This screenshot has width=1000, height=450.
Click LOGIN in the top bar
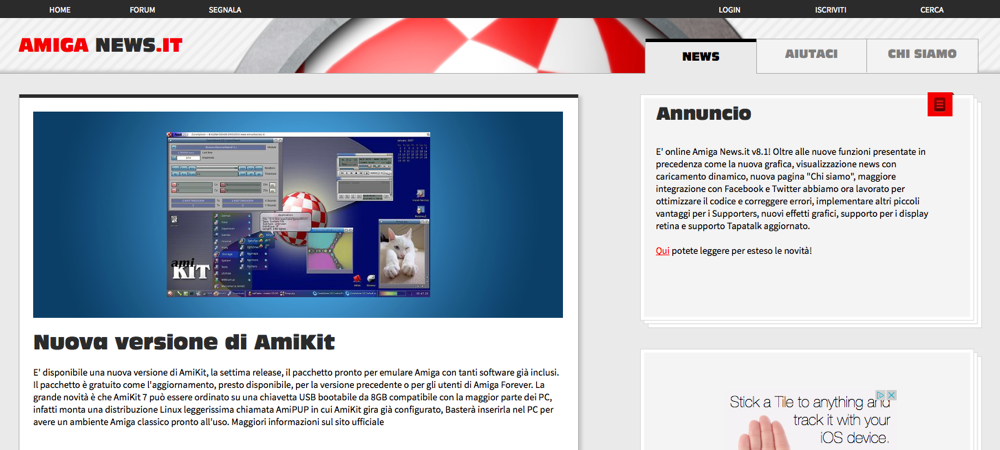coord(729,10)
